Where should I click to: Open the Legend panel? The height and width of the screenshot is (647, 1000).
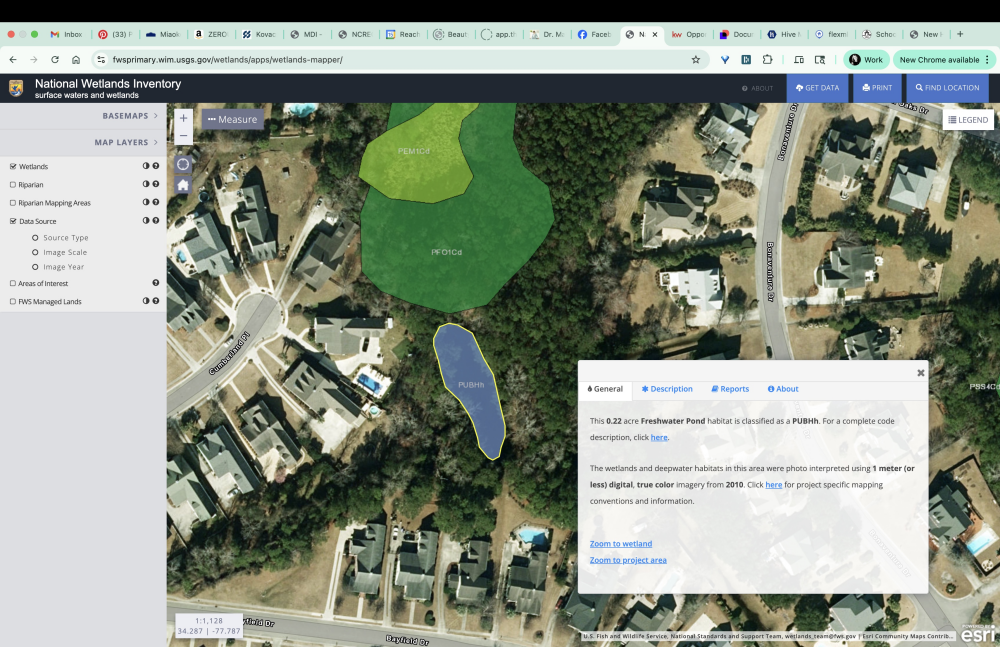(967, 120)
